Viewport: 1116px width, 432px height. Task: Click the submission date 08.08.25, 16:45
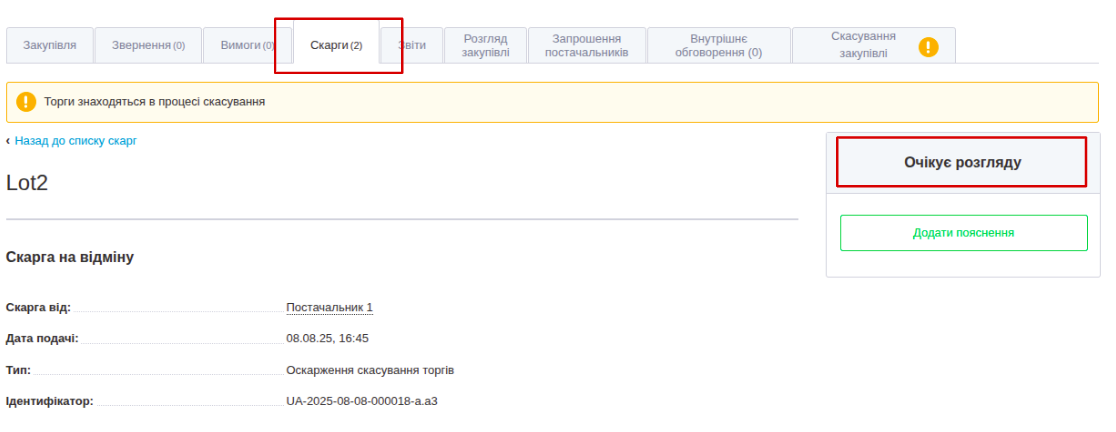tap(327, 338)
